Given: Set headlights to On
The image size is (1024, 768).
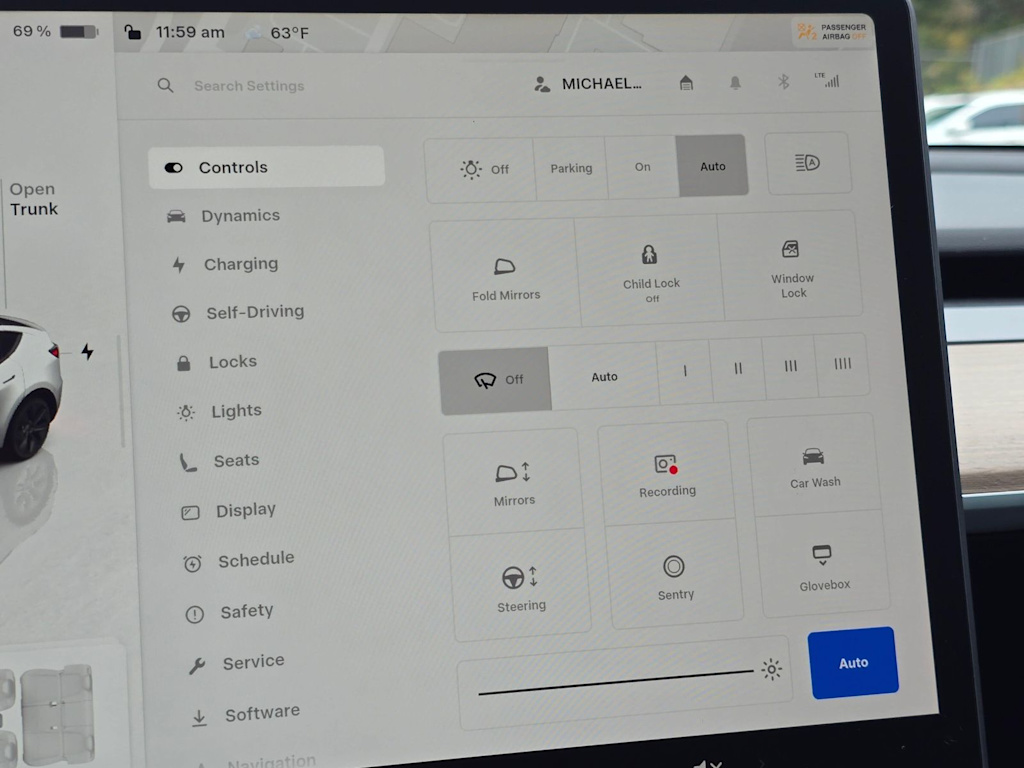Looking at the screenshot, I should coord(643,167).
